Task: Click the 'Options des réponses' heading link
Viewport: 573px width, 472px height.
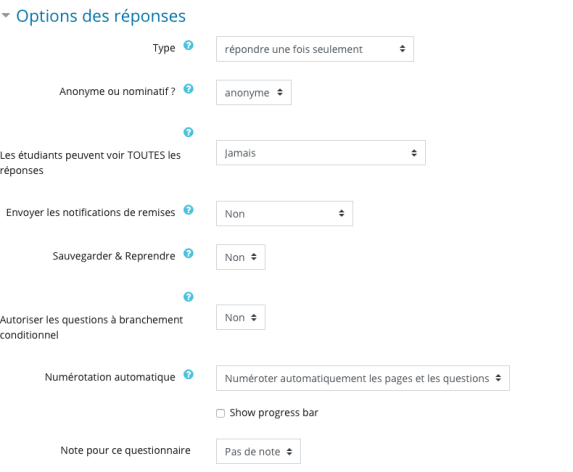Action: pos(101,16)
